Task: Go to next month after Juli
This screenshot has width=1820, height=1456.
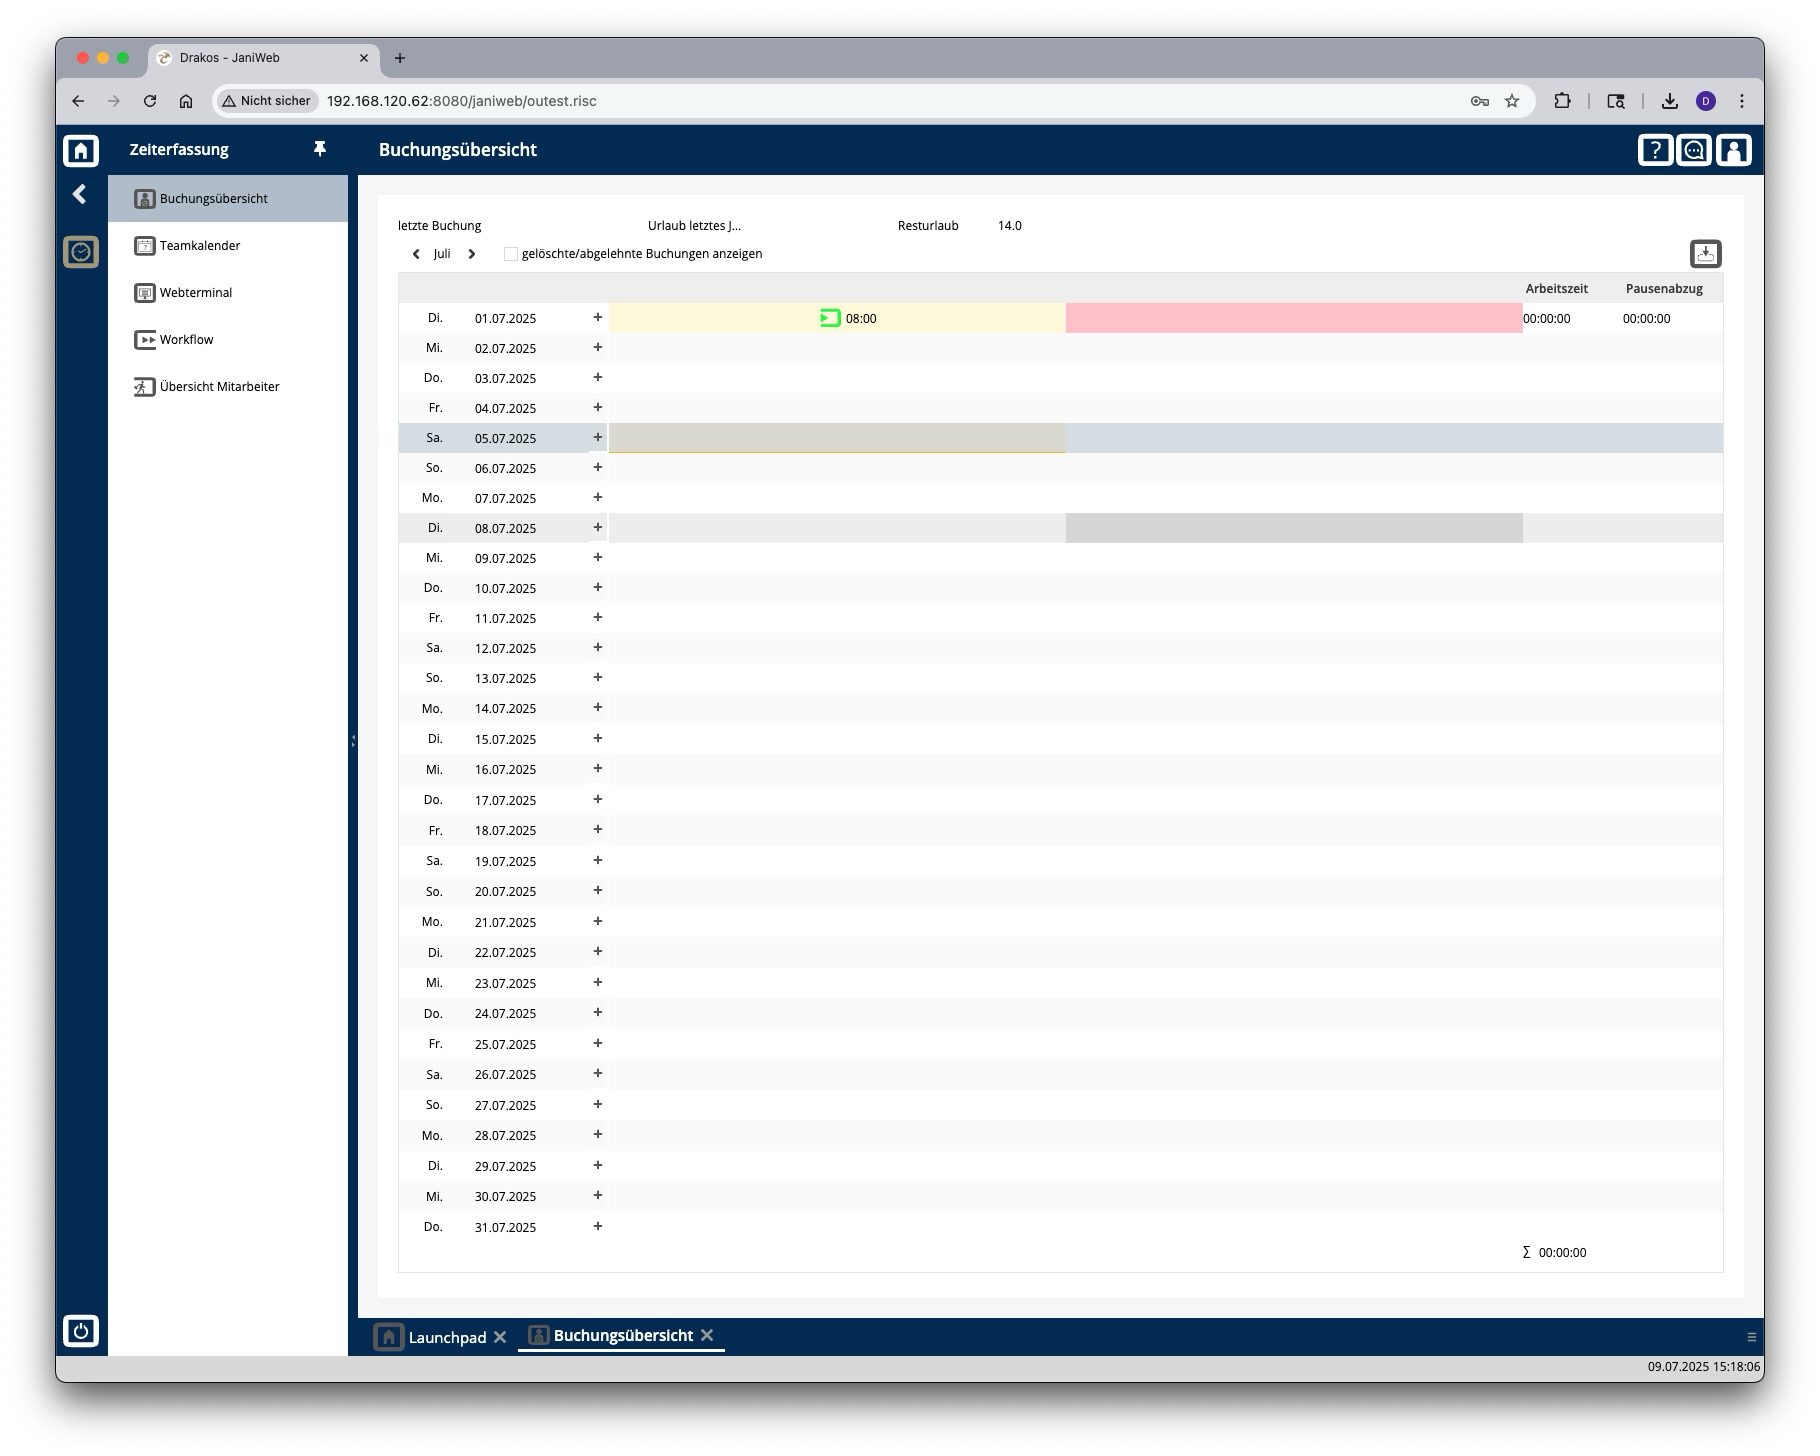Action: point(472,254)
